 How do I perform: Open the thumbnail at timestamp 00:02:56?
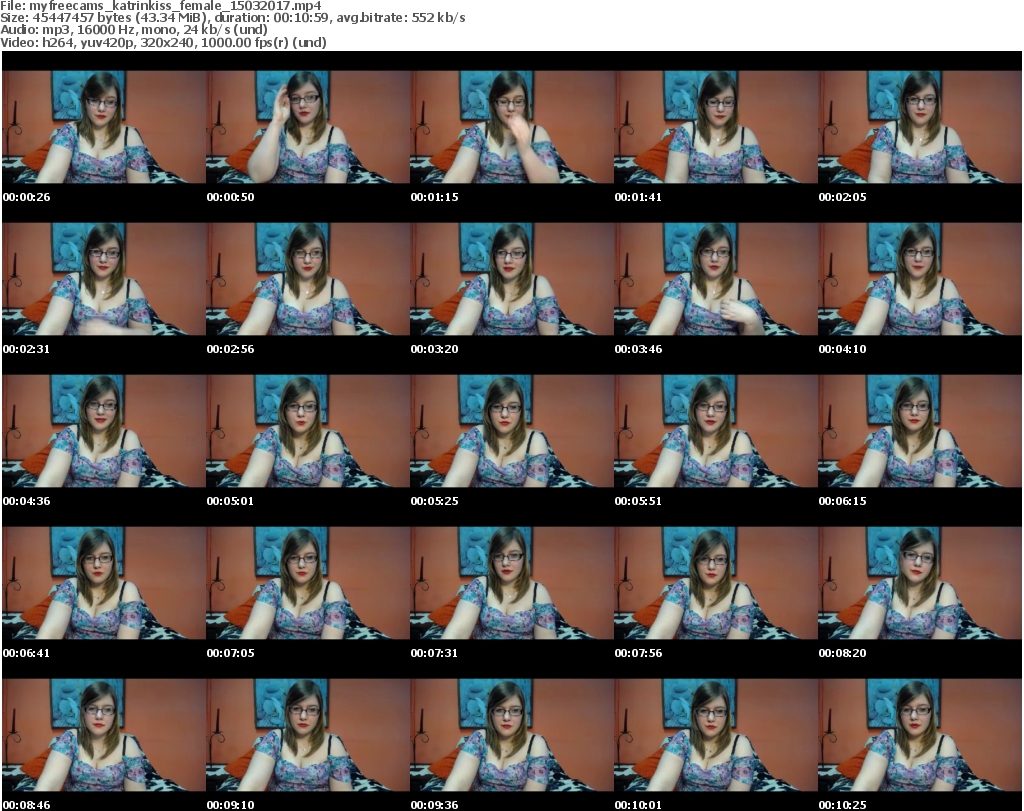click(308, 279)
